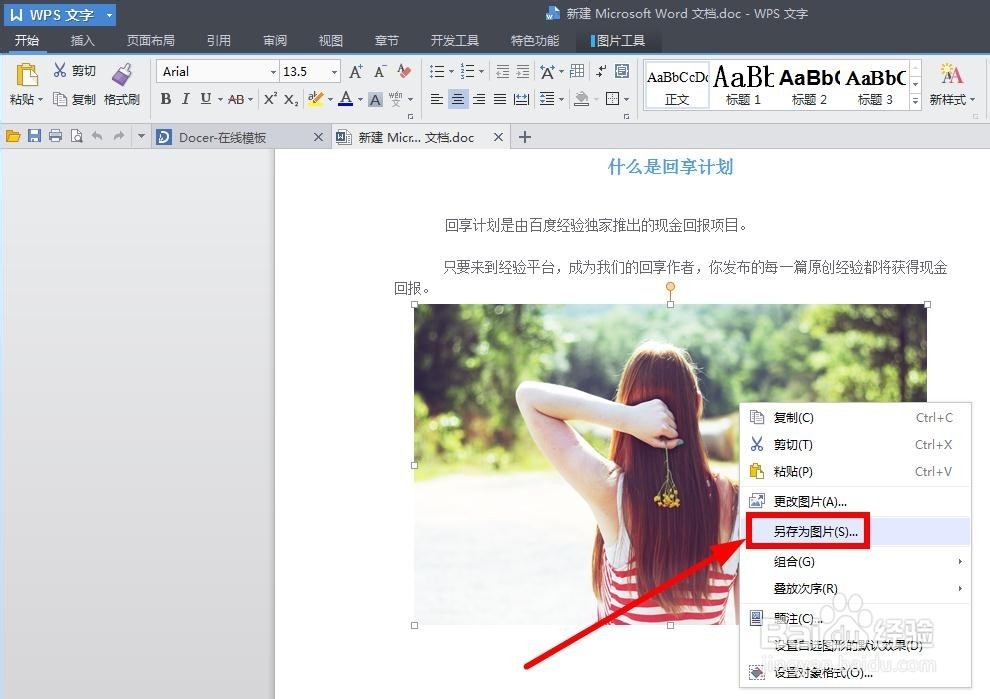Open print preview icon
990x699 pixels.
(x=76, y=136)
